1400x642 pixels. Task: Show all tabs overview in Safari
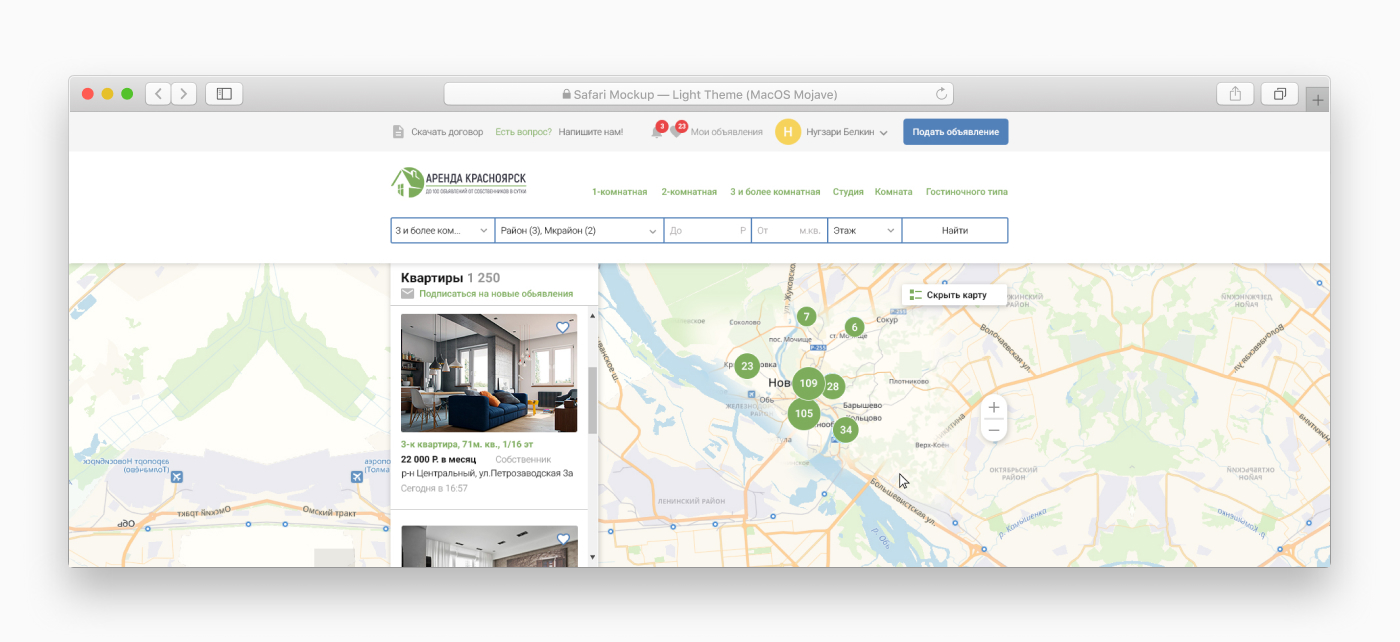1279,94
